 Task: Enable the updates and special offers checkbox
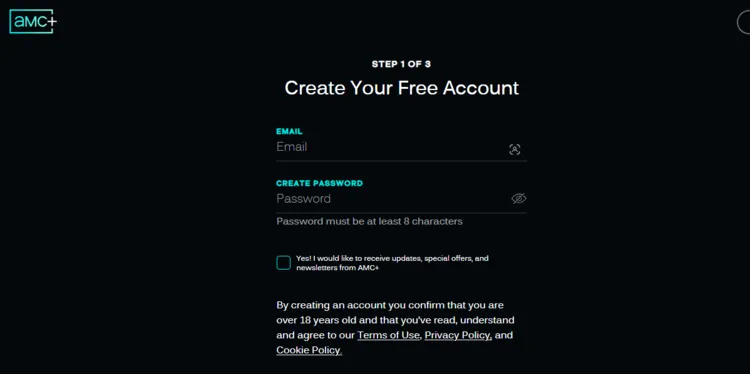pyautogui.click(x=283, y=263)
